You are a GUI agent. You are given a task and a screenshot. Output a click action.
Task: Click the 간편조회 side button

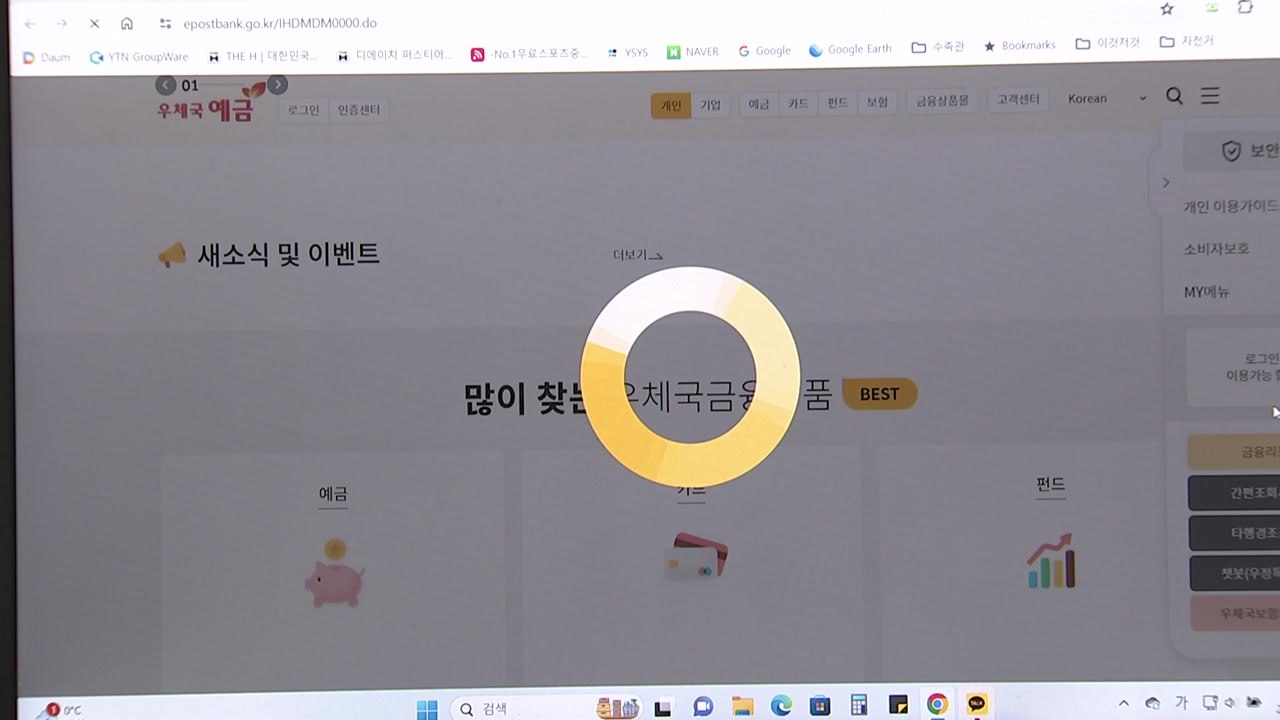click(x=1234, y=493)
